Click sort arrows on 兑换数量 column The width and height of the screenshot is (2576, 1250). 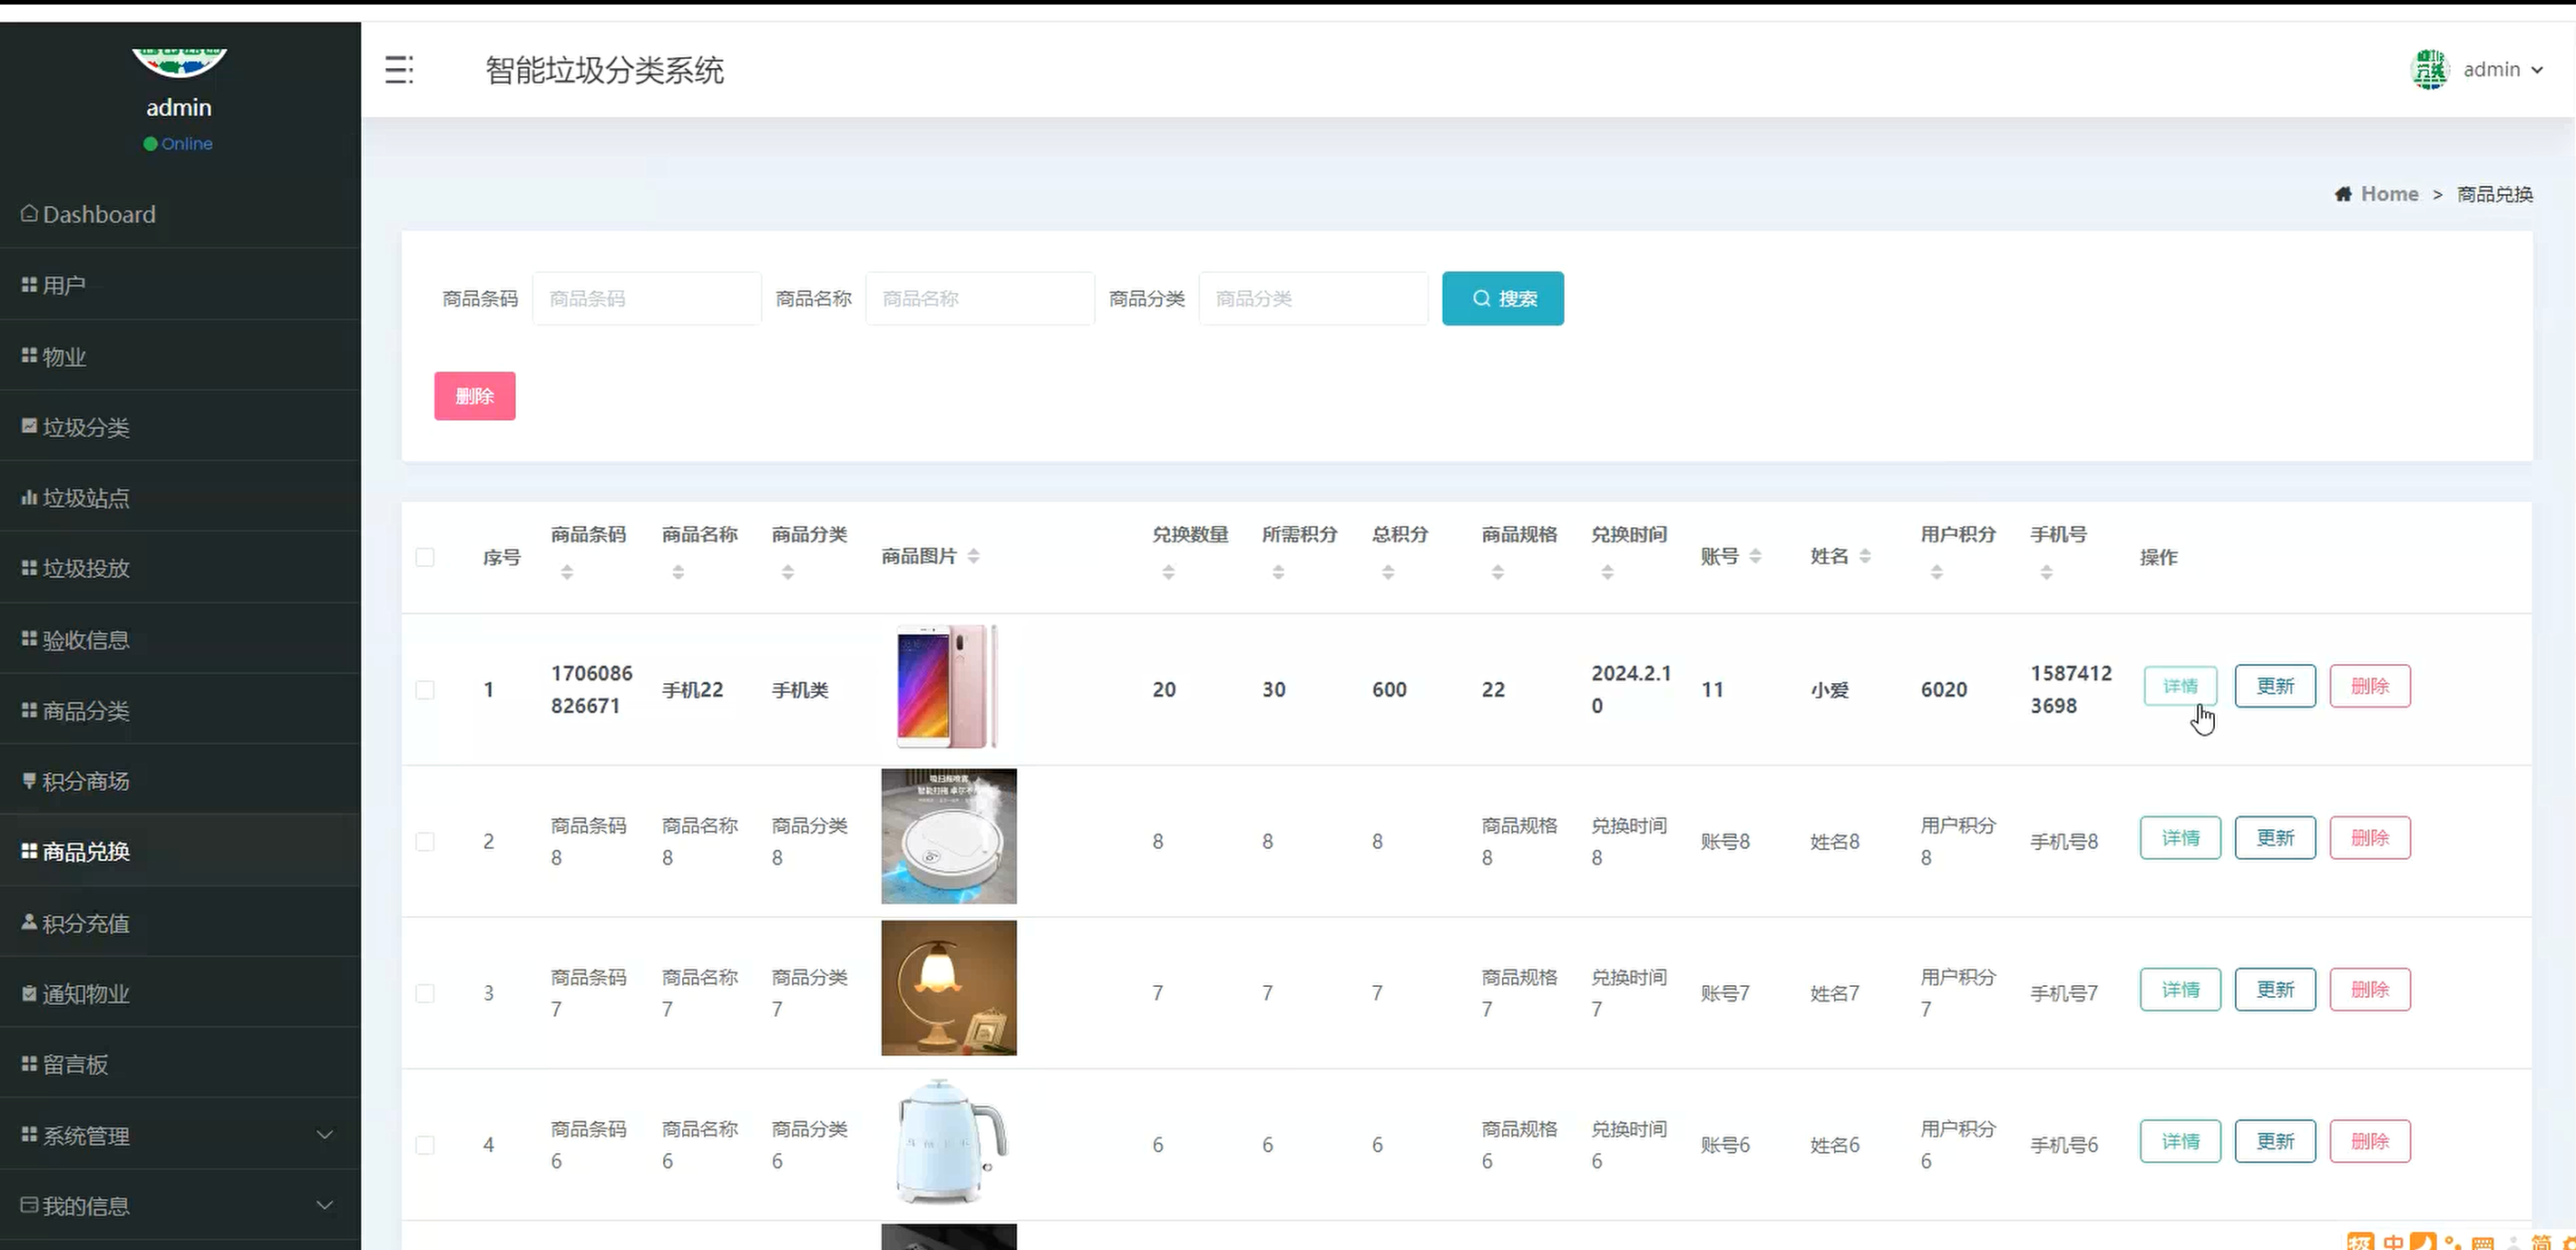[x=1168, y=572]
